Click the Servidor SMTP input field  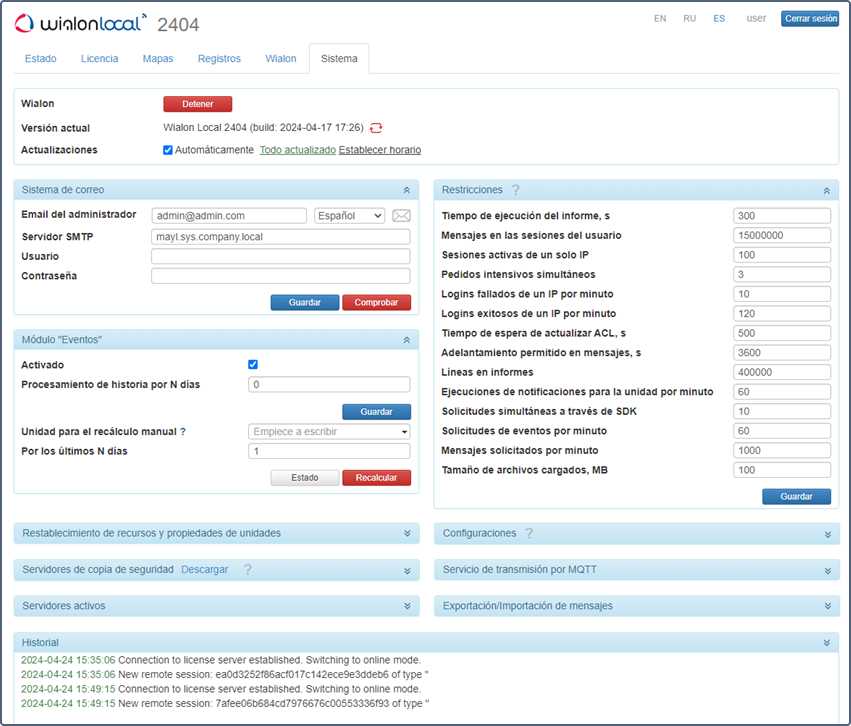coord(280,237)
